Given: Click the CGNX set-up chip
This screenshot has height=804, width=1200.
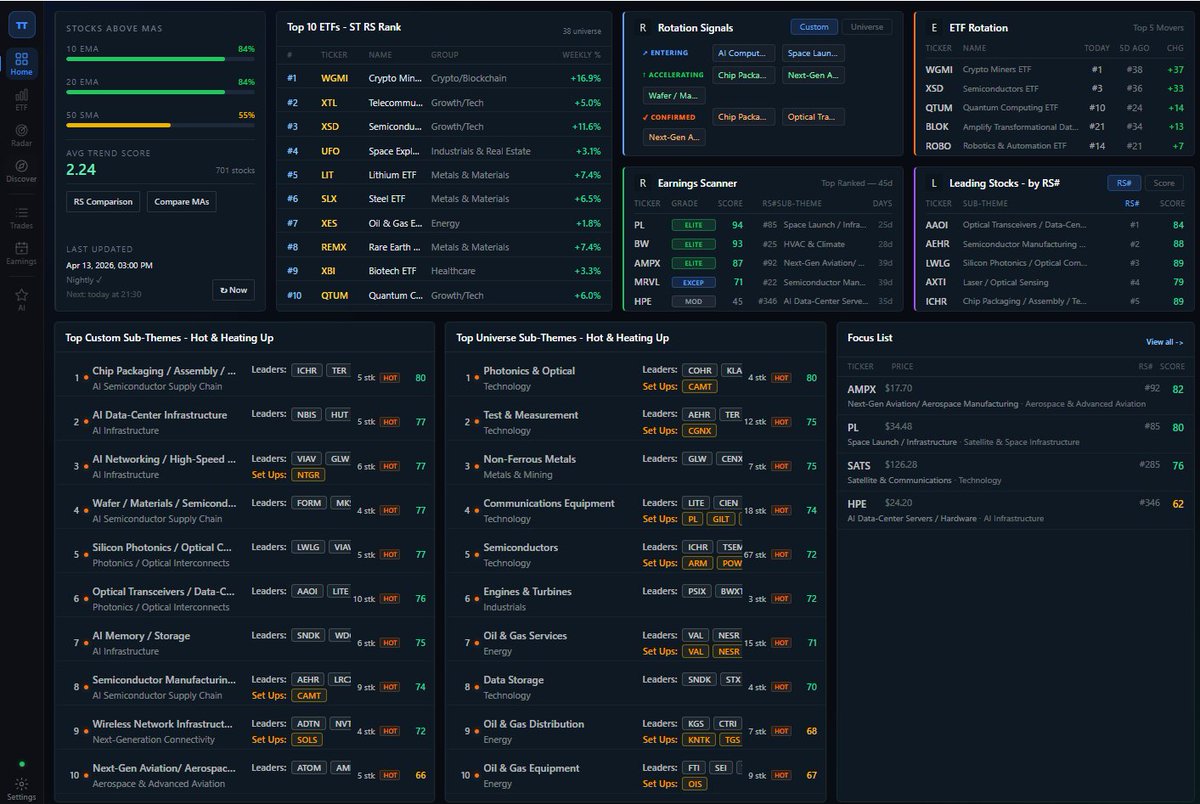Looking at the screenshot, I should [701, 430].
